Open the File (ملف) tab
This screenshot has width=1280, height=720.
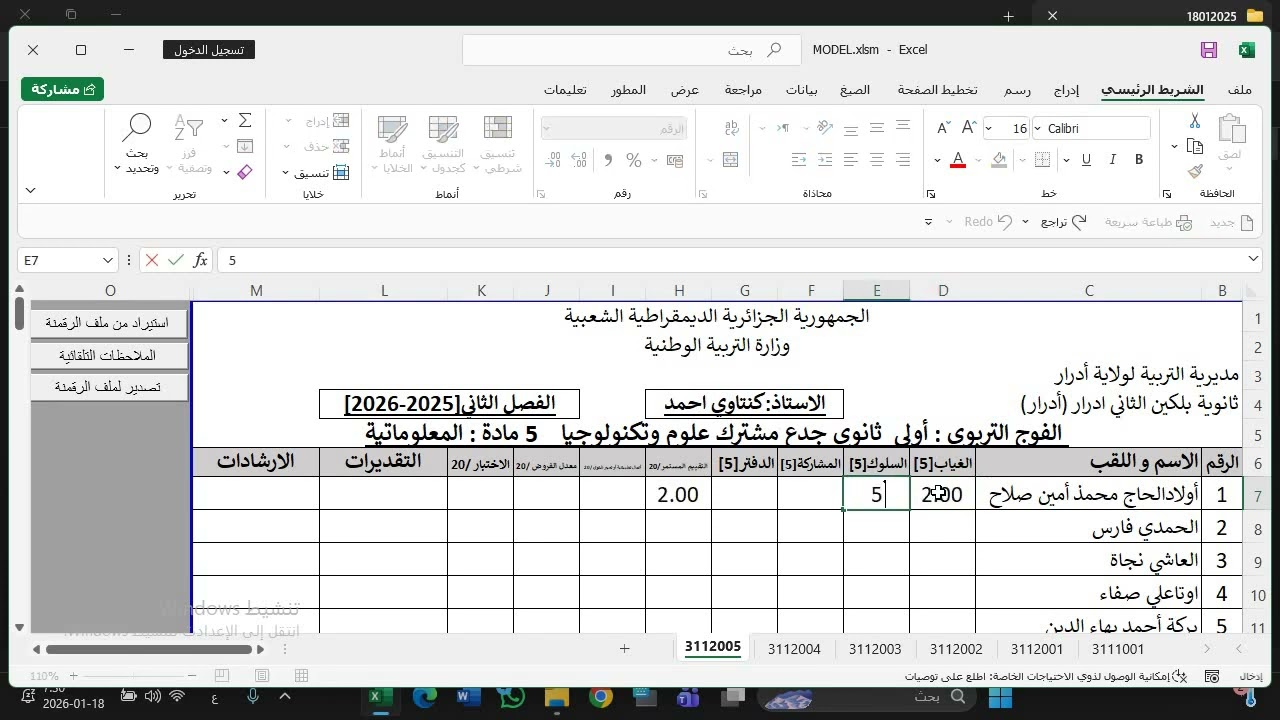coord(1240,90)
